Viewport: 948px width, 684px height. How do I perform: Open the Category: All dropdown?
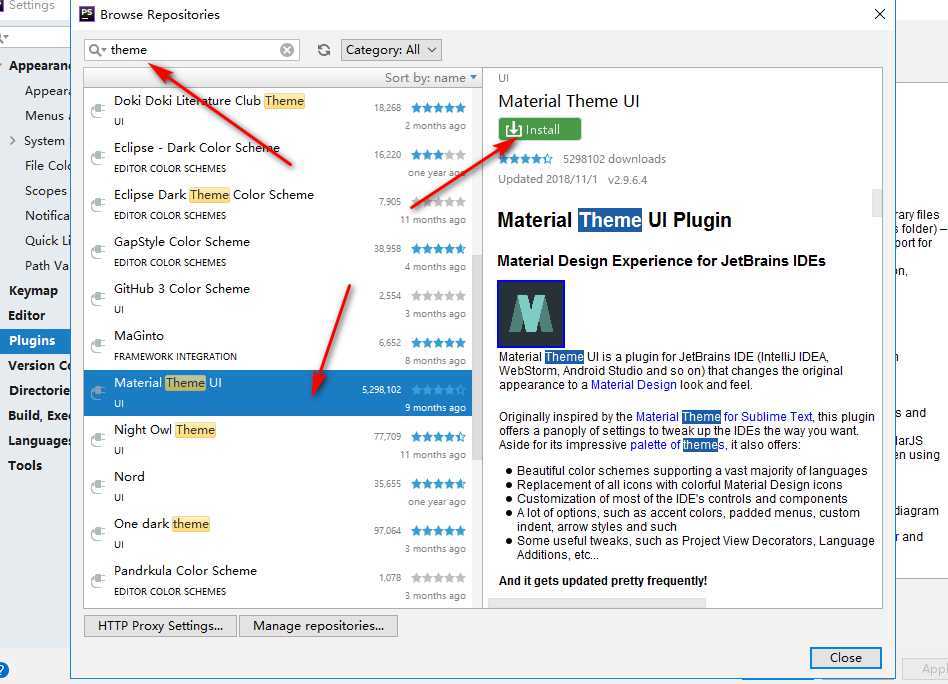tap(391, 50)
